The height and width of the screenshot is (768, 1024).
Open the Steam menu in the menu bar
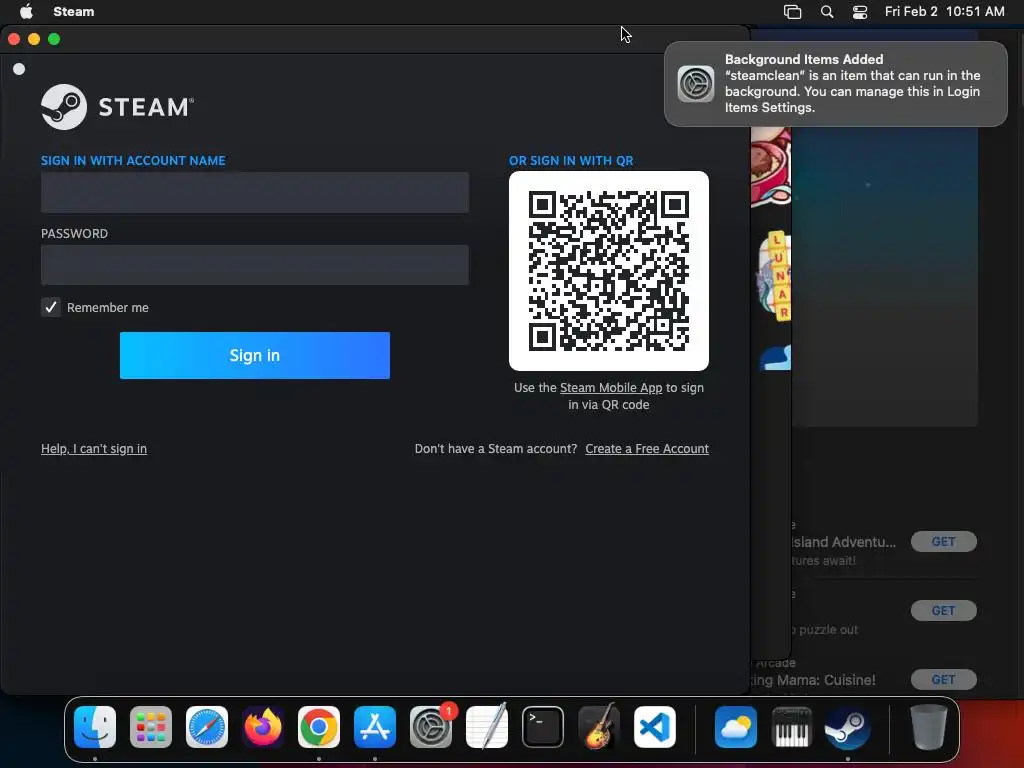[74, 12]
